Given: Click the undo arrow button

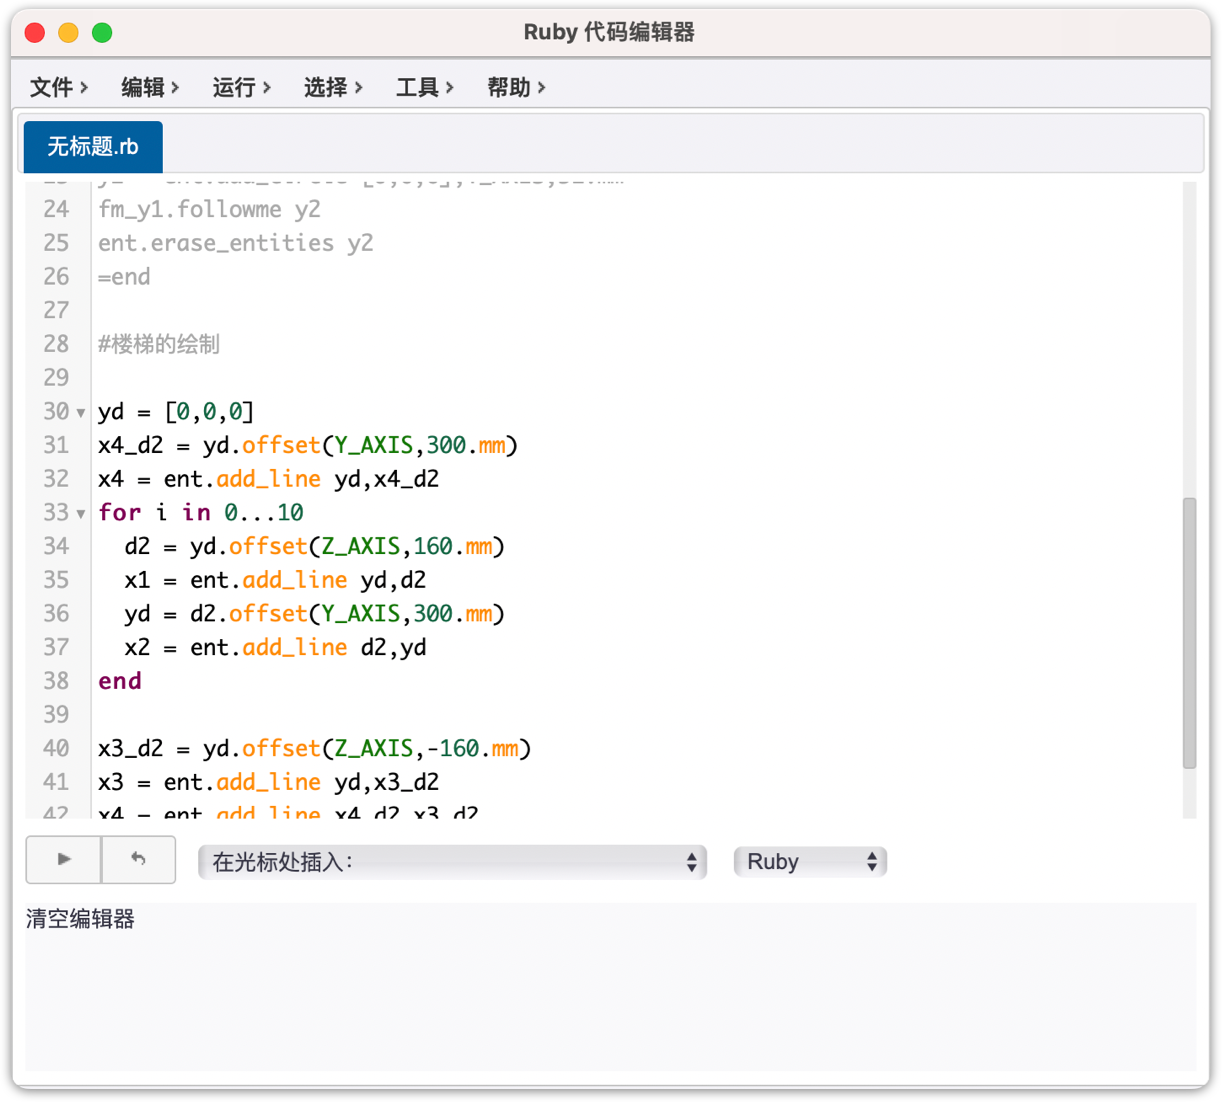Looking at the screenshot, I should (139, 859).
